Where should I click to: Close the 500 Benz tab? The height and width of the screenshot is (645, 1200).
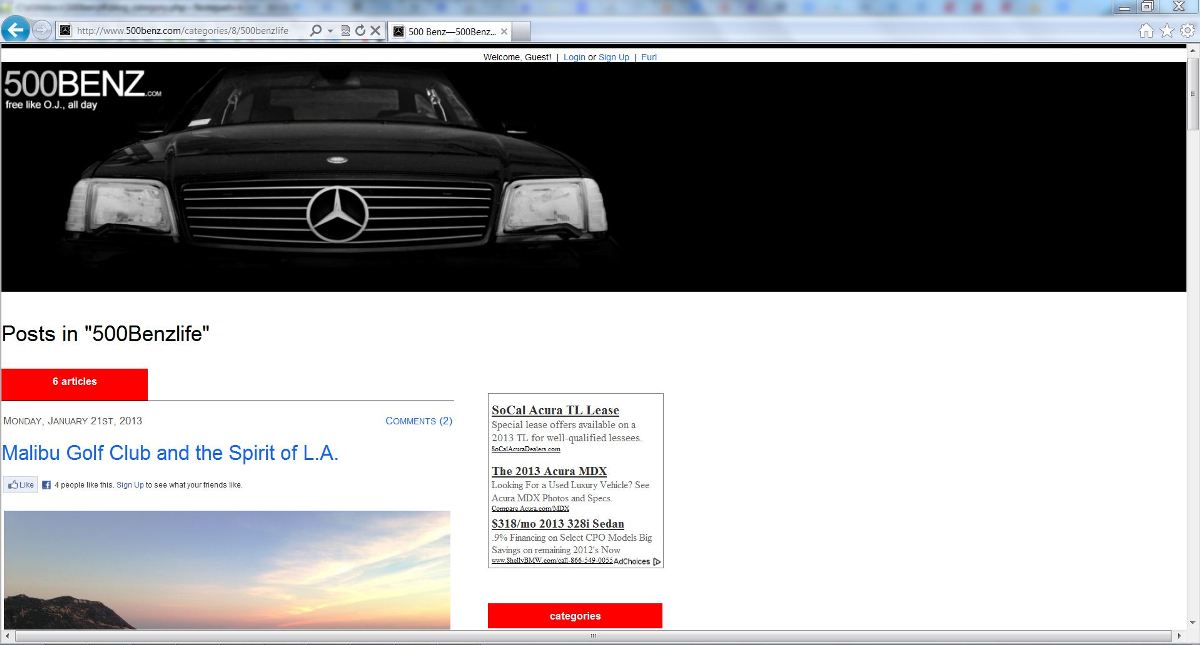point(504,31)
